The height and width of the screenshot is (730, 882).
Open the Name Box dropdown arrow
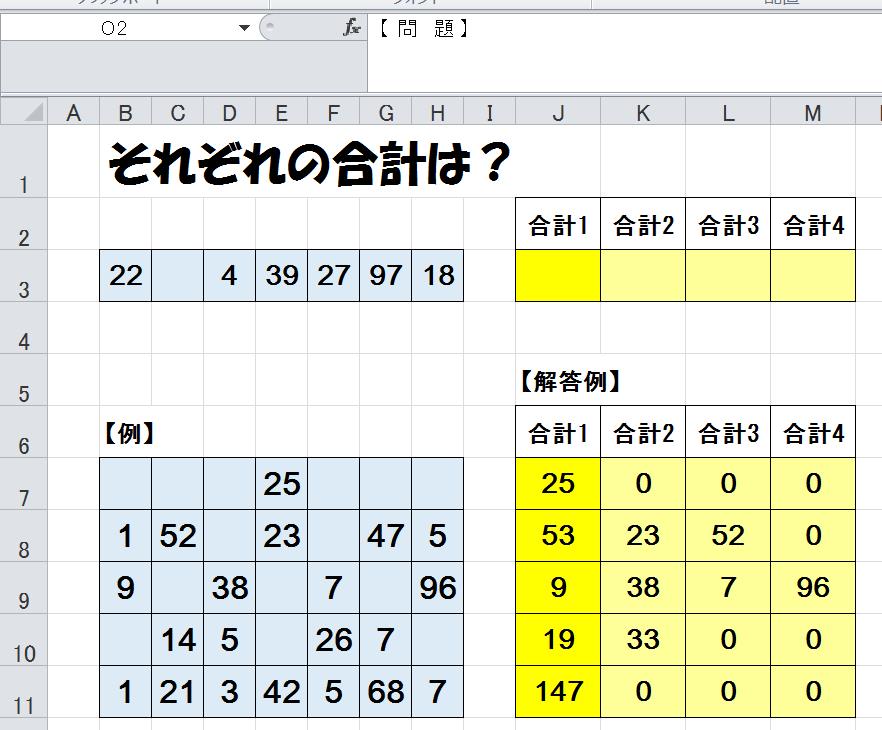coord(244,28)
